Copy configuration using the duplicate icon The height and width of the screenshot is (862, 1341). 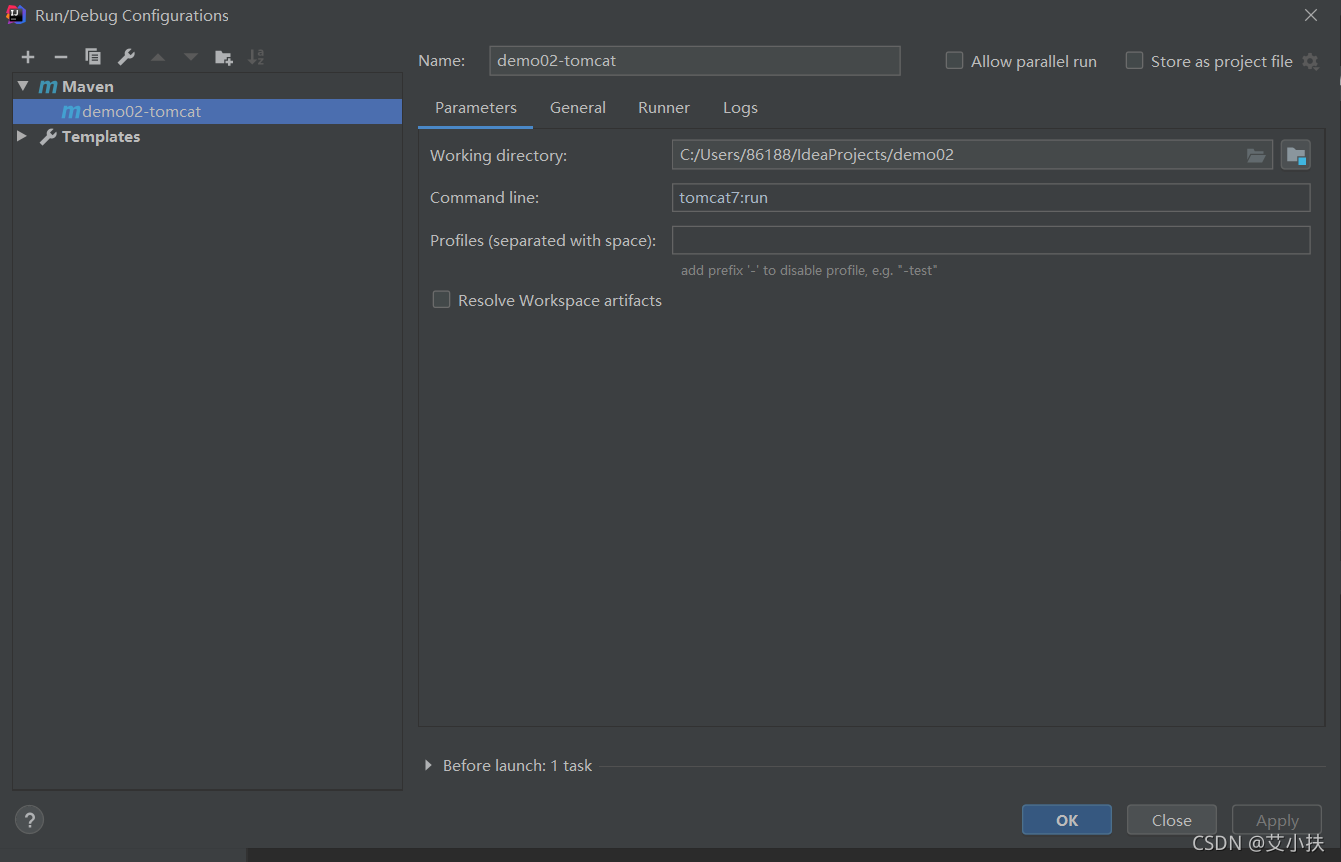(x=93, y=57)
